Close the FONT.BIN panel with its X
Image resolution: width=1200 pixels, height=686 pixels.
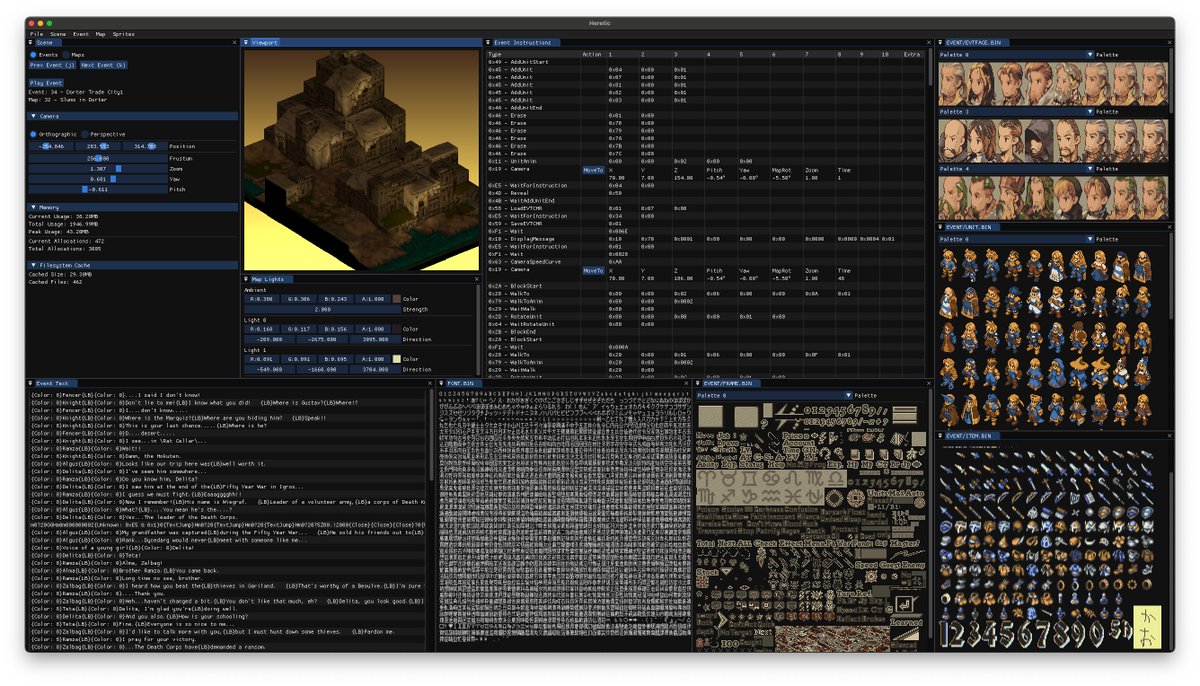[686, 383]
